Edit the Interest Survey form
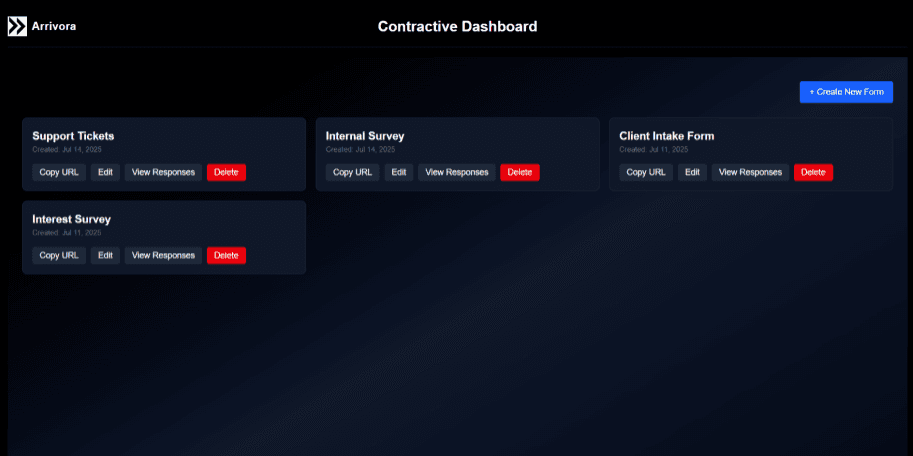This screenshot has width=913, height=456. pyautogui.click(x=105, y=256)
